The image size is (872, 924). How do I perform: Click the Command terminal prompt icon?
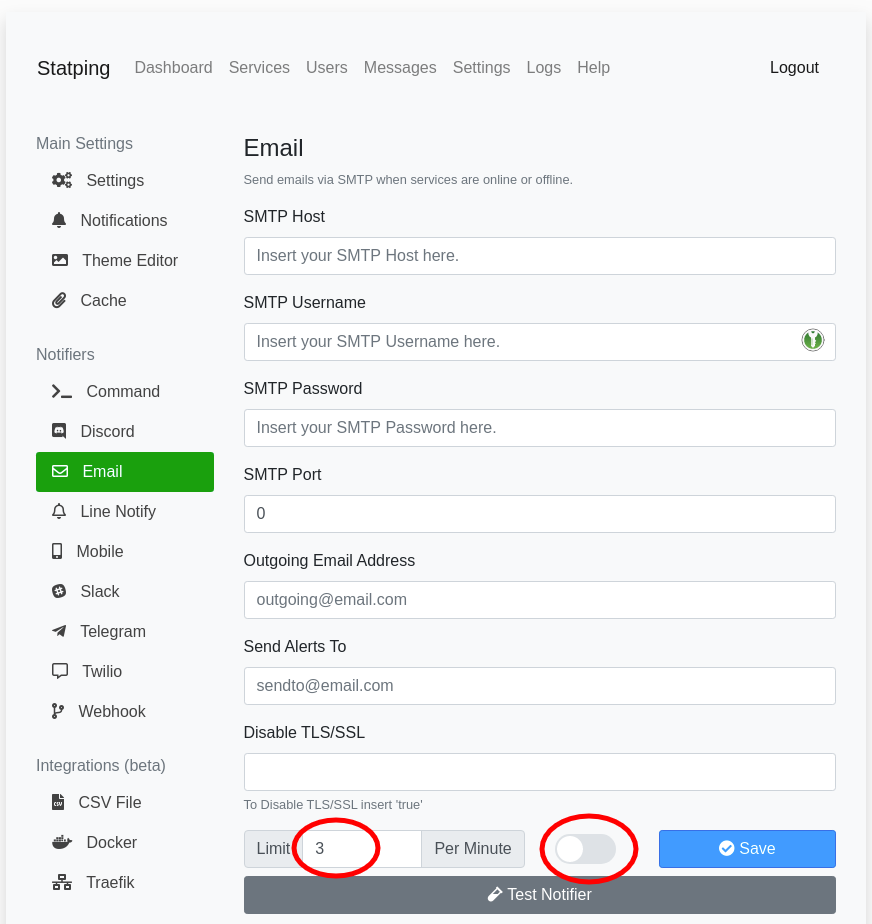[x=62, y=391]
